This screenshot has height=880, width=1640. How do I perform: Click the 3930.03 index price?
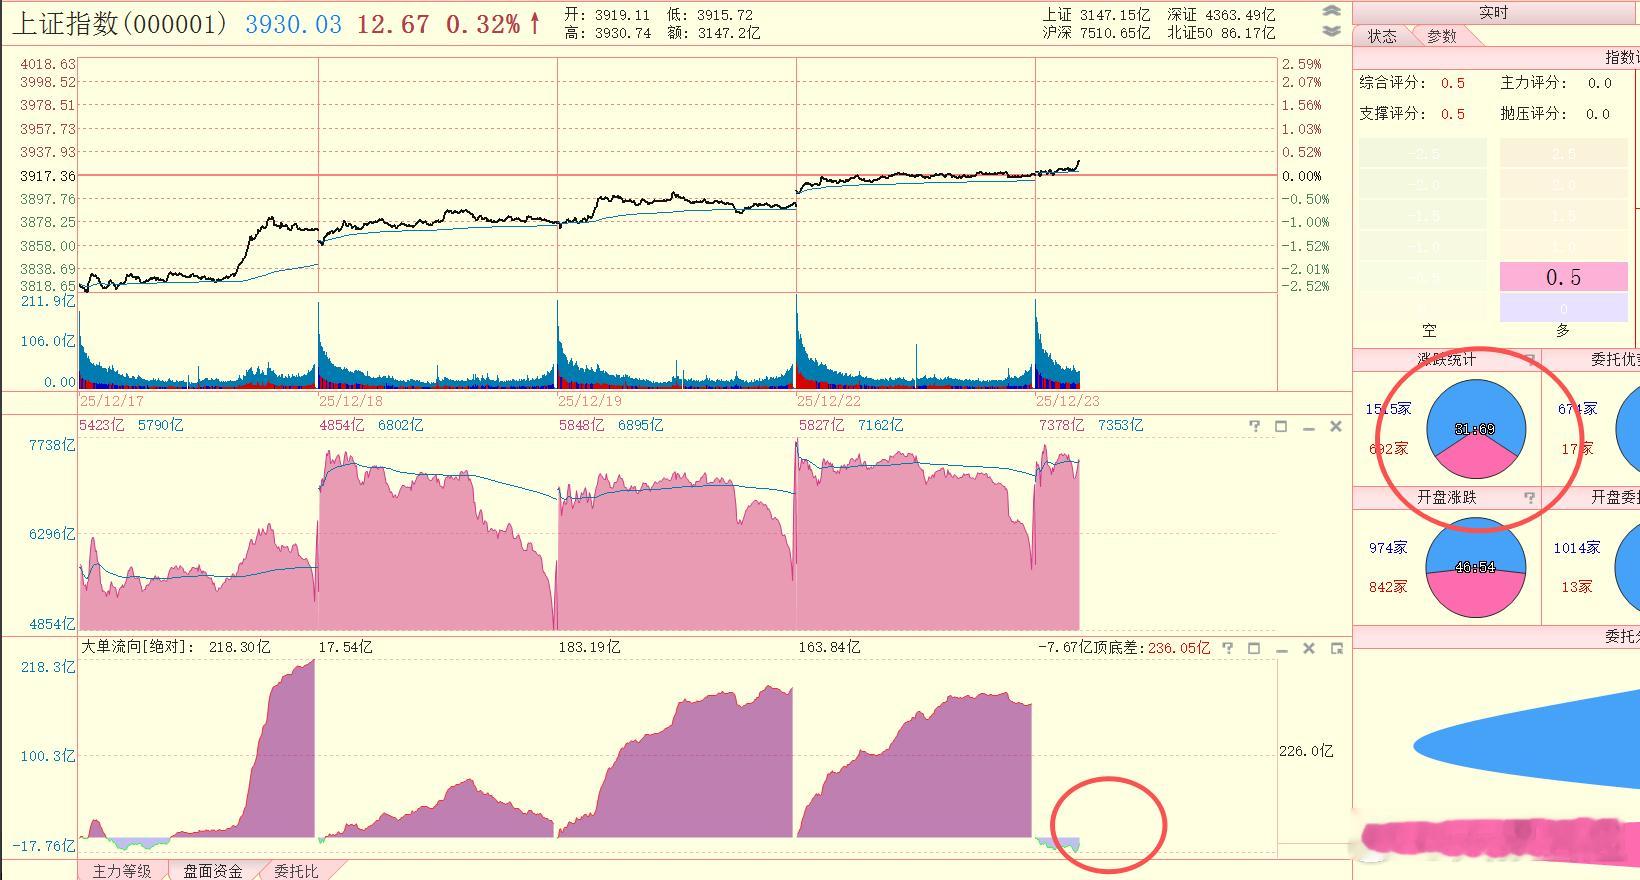point(293,25)
